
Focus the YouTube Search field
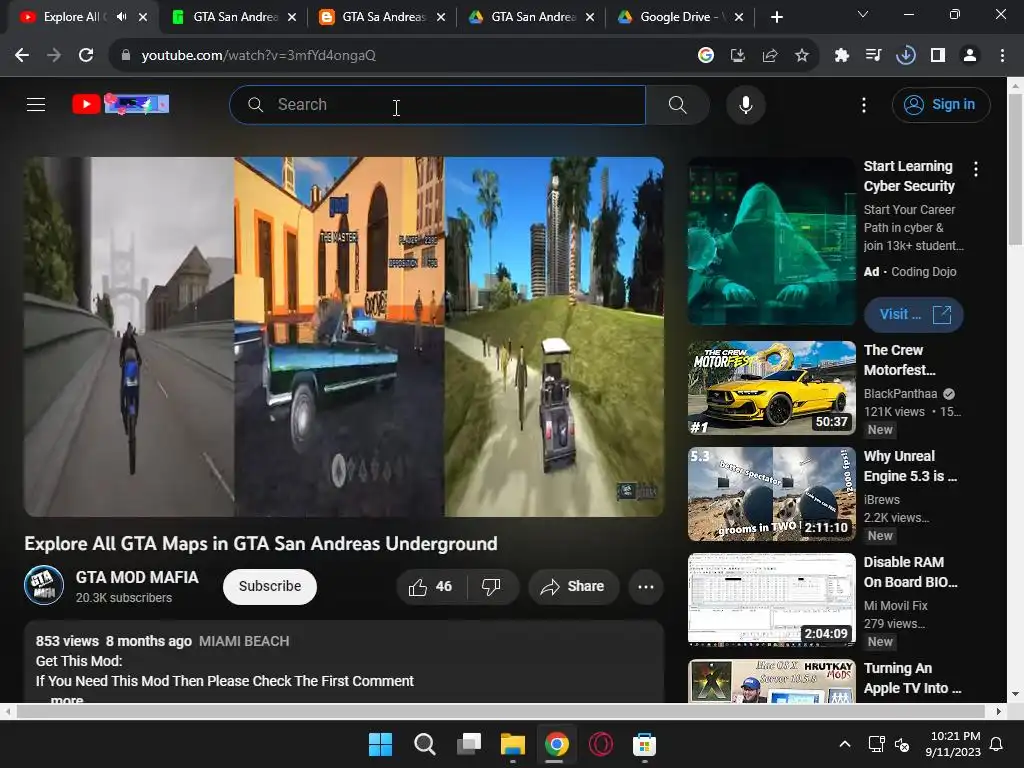438,104
